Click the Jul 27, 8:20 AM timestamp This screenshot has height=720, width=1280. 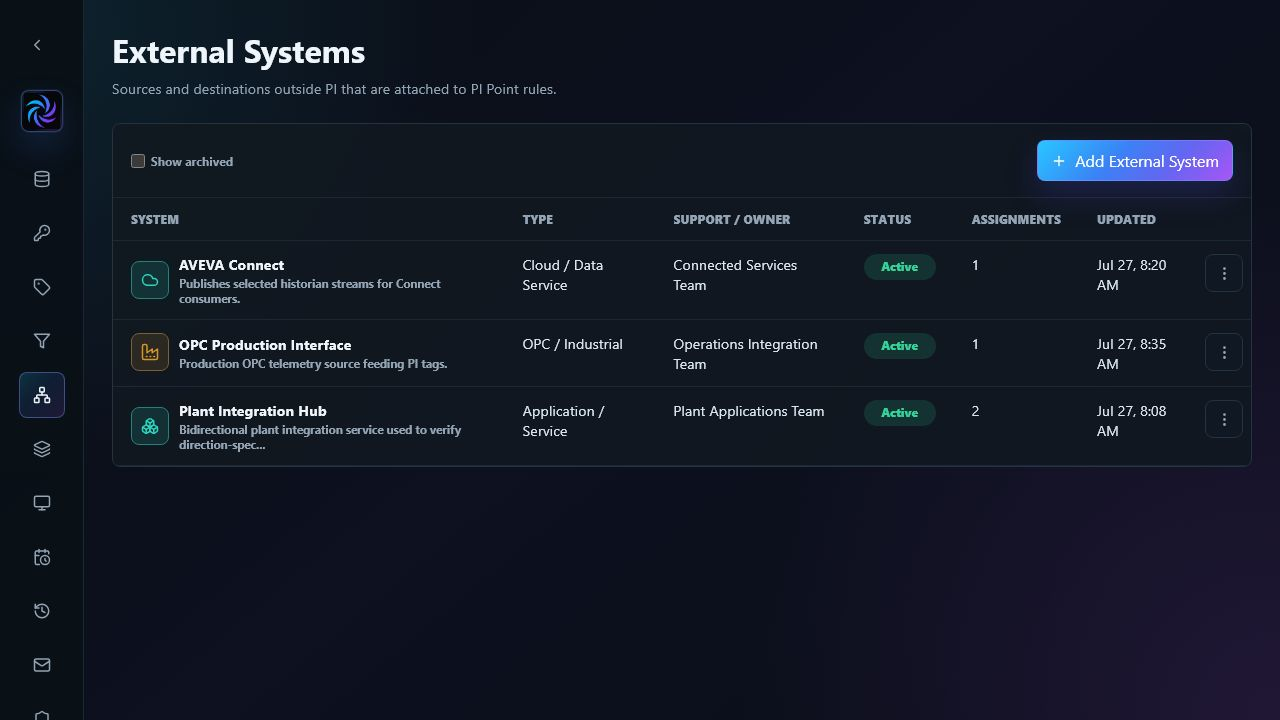(1131, 275)
